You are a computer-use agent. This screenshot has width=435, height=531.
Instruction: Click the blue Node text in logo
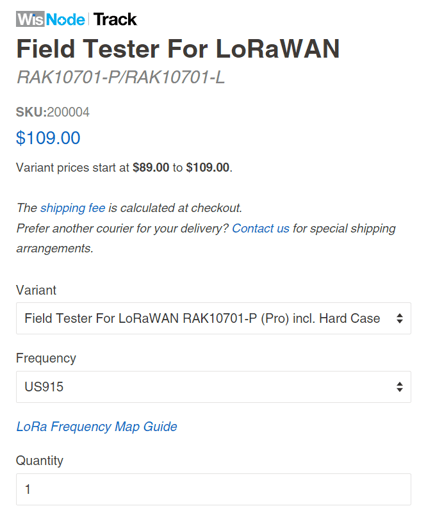pyautogui.click(x=65, y=20)
